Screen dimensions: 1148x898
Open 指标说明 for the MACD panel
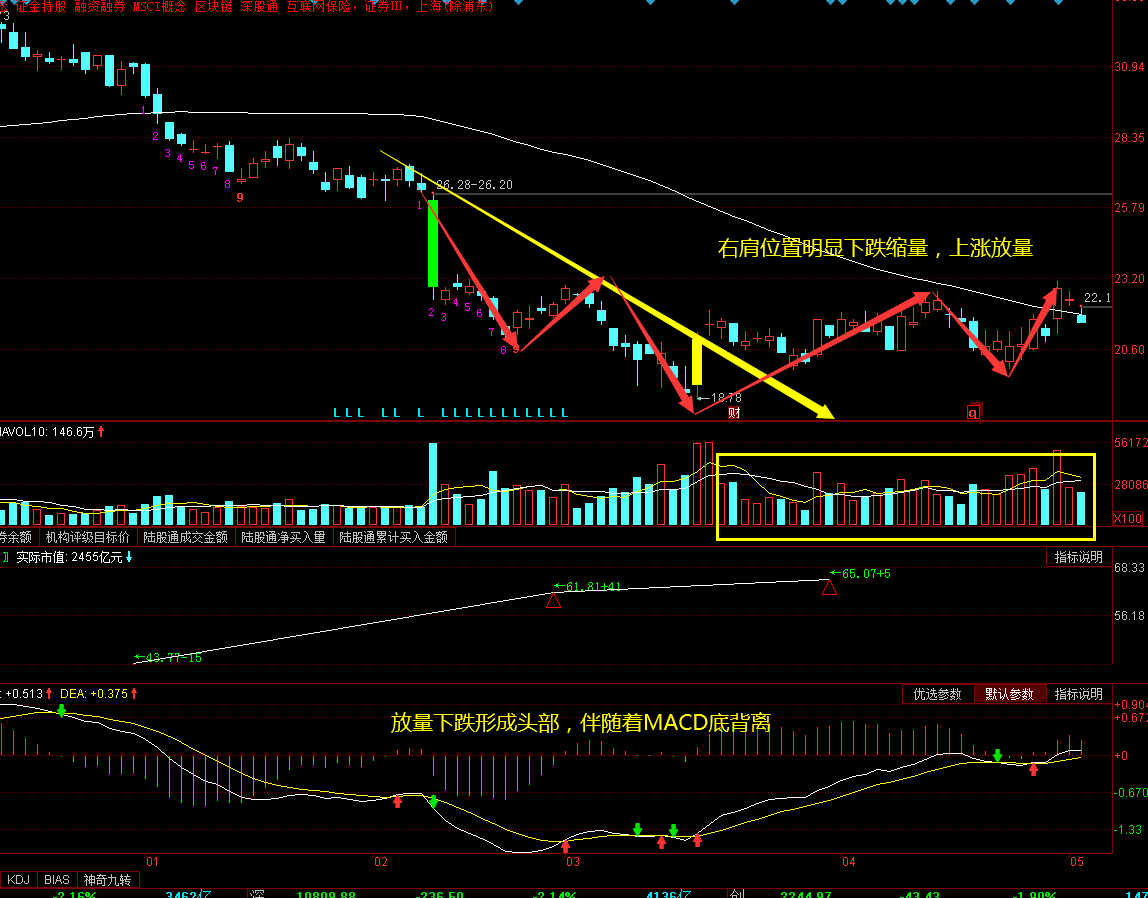click(1079, 694)
